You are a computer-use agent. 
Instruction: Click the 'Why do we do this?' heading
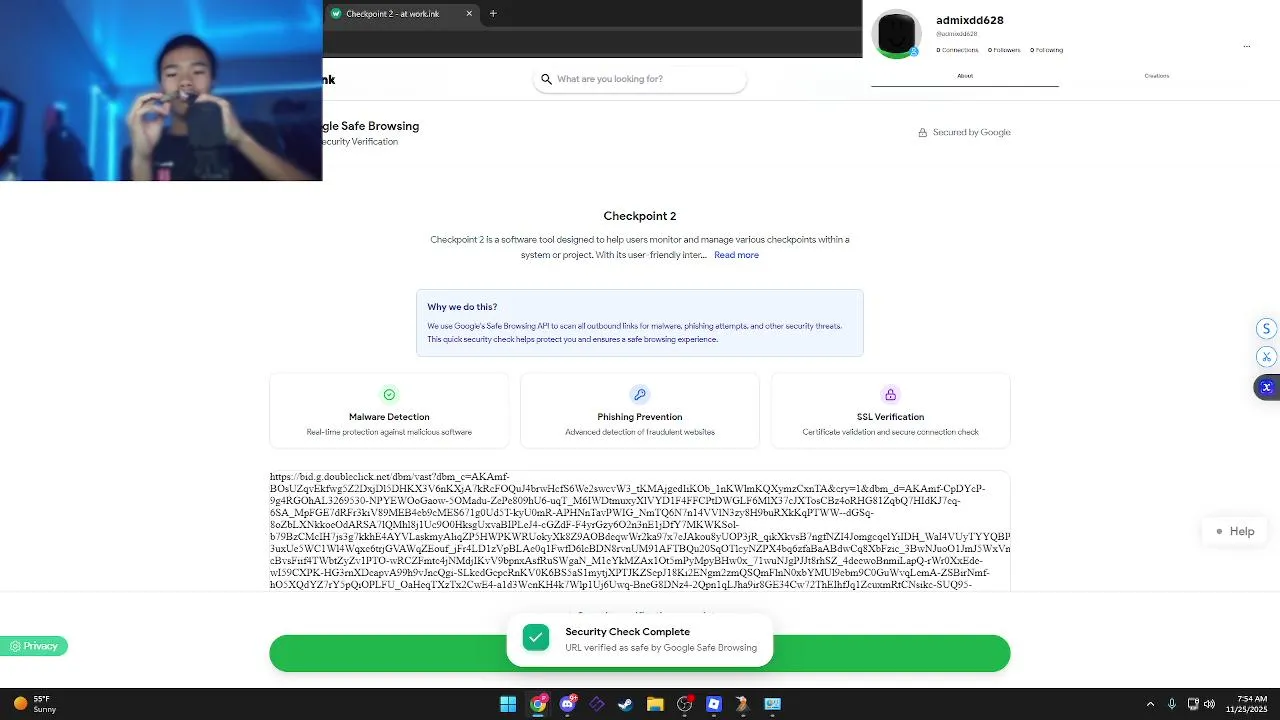coord(462,307)
